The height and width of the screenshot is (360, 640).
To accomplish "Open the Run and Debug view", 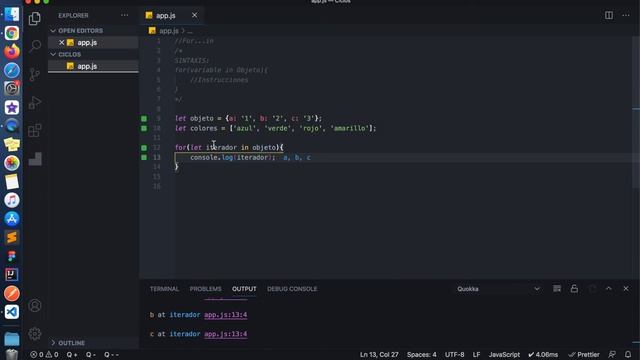I will [35, 102].
